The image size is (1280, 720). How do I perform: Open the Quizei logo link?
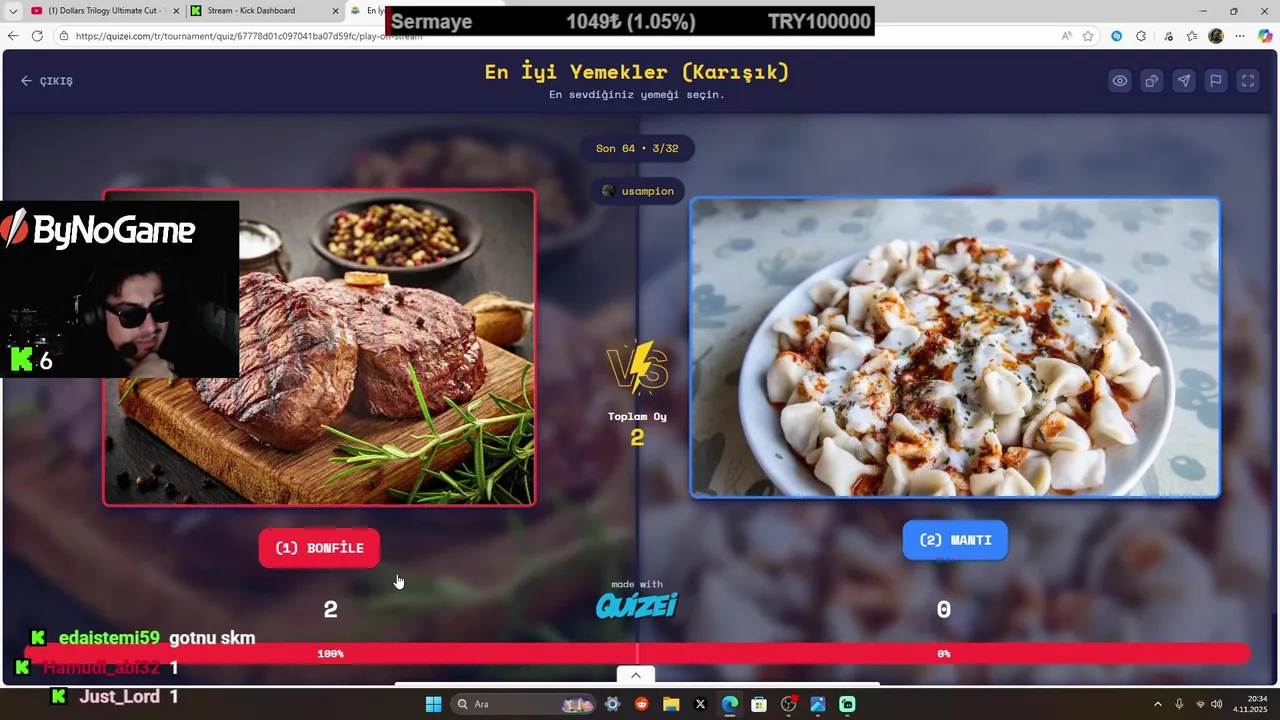click(637, 605)
